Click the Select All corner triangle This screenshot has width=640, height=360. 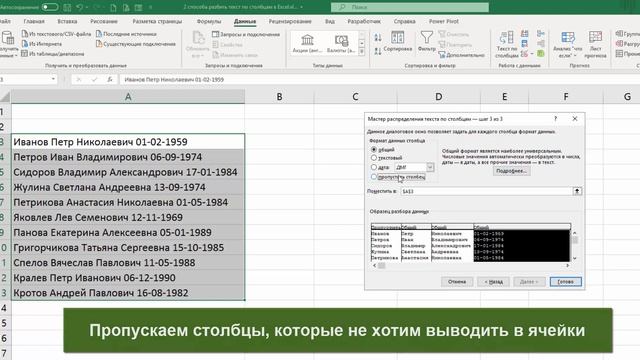[x=5, y=97]
